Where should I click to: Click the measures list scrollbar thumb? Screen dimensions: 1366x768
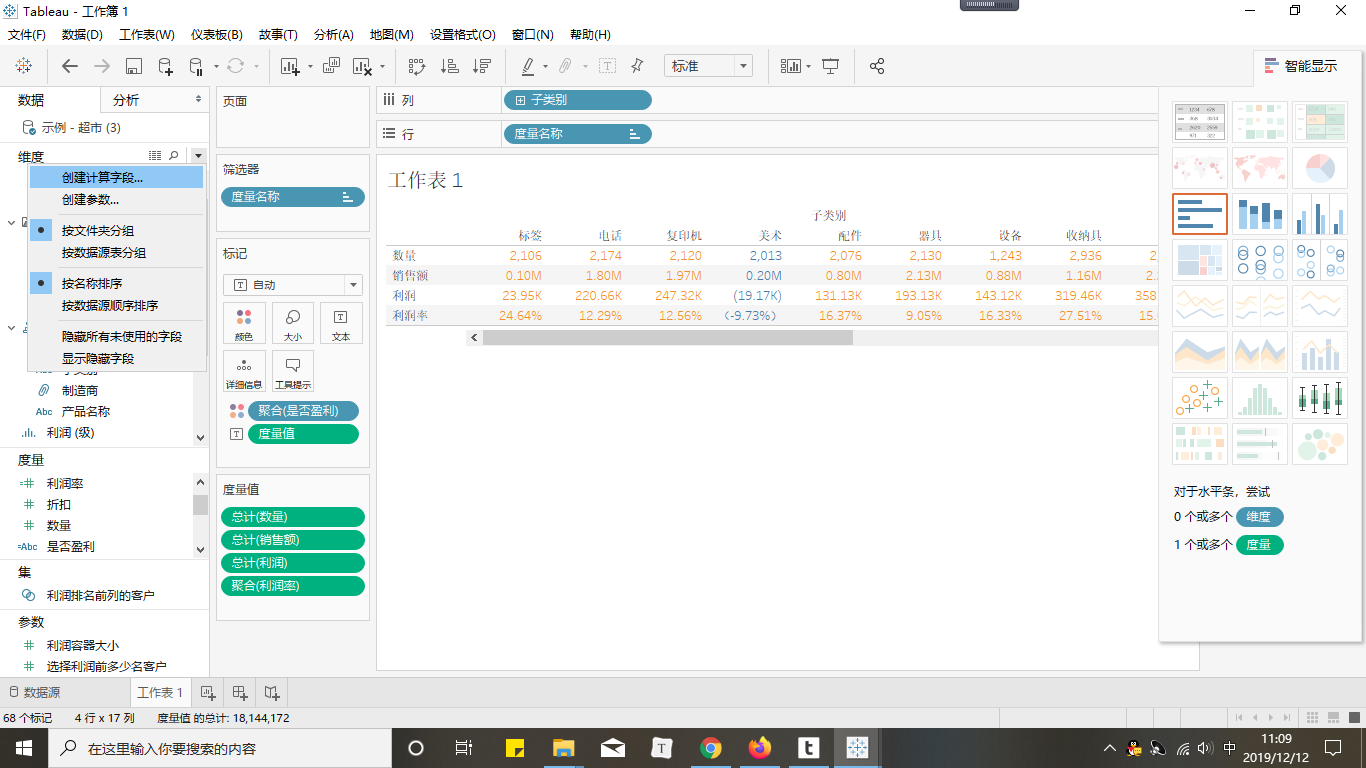[x=201, y=504]
